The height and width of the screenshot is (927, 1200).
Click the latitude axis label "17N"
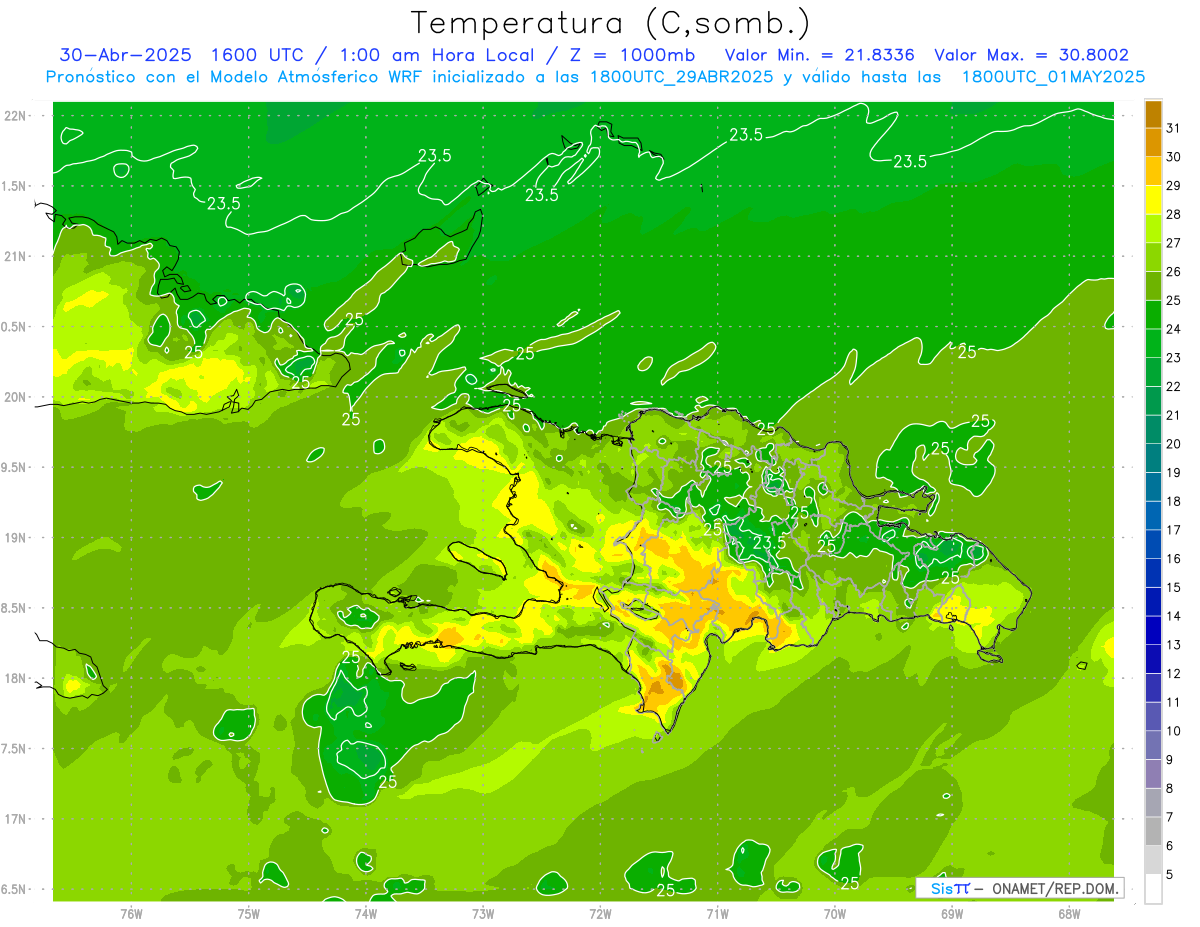(17, 819)
